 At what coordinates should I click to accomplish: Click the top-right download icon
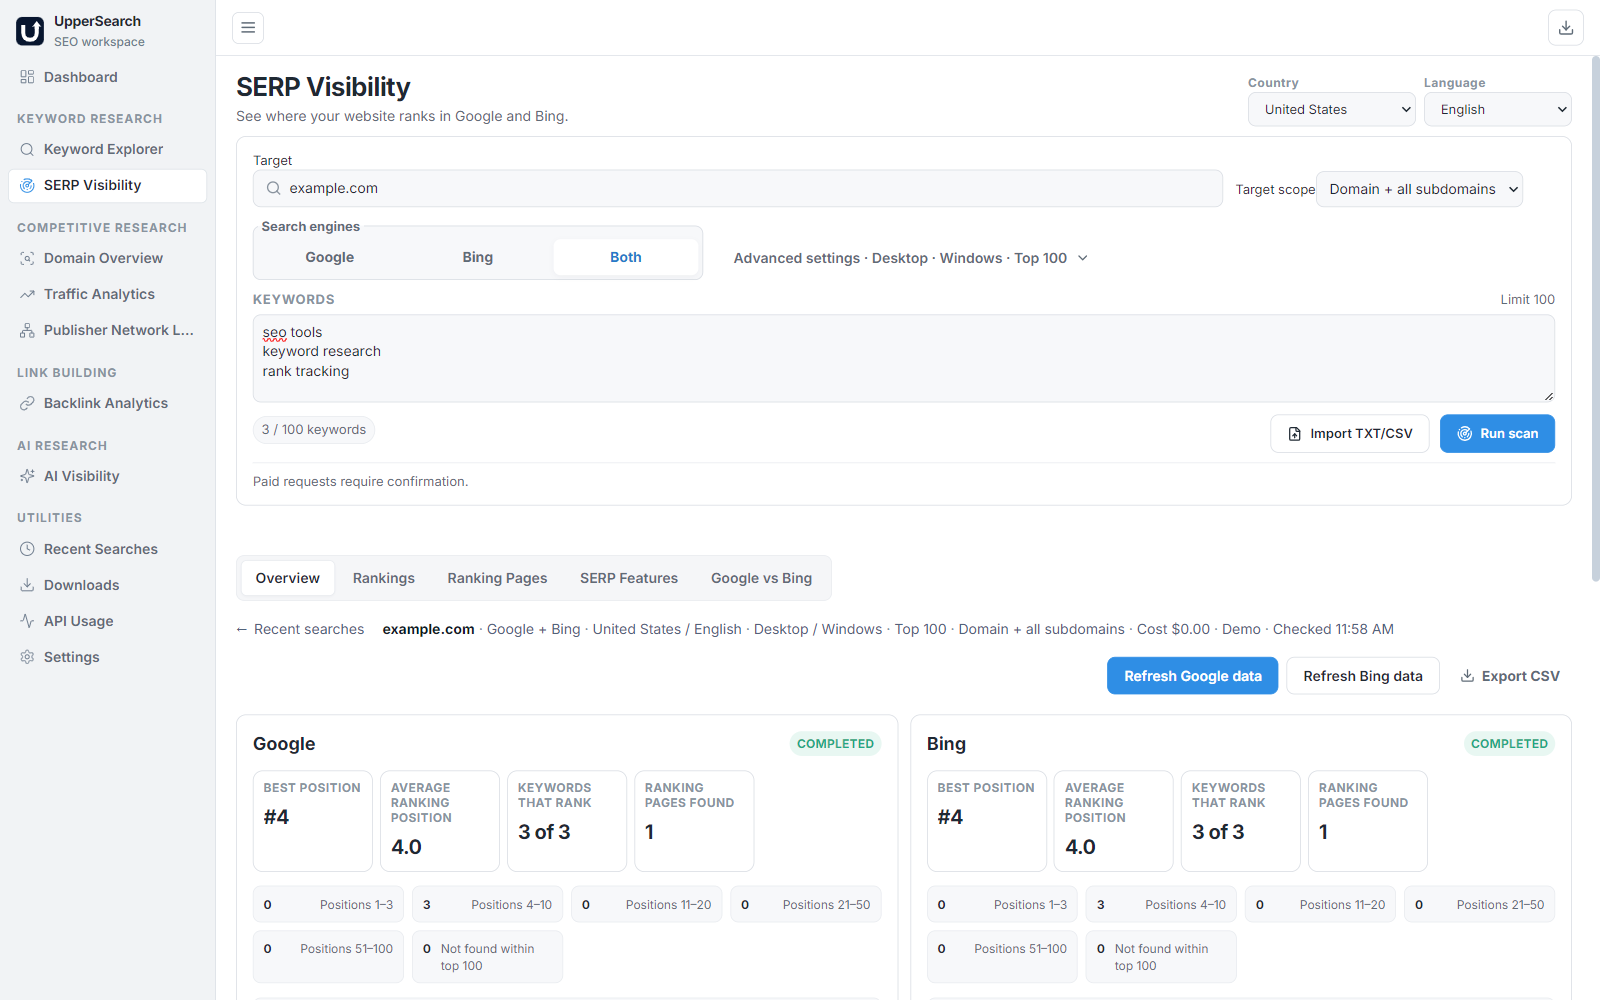[1566, 28]
